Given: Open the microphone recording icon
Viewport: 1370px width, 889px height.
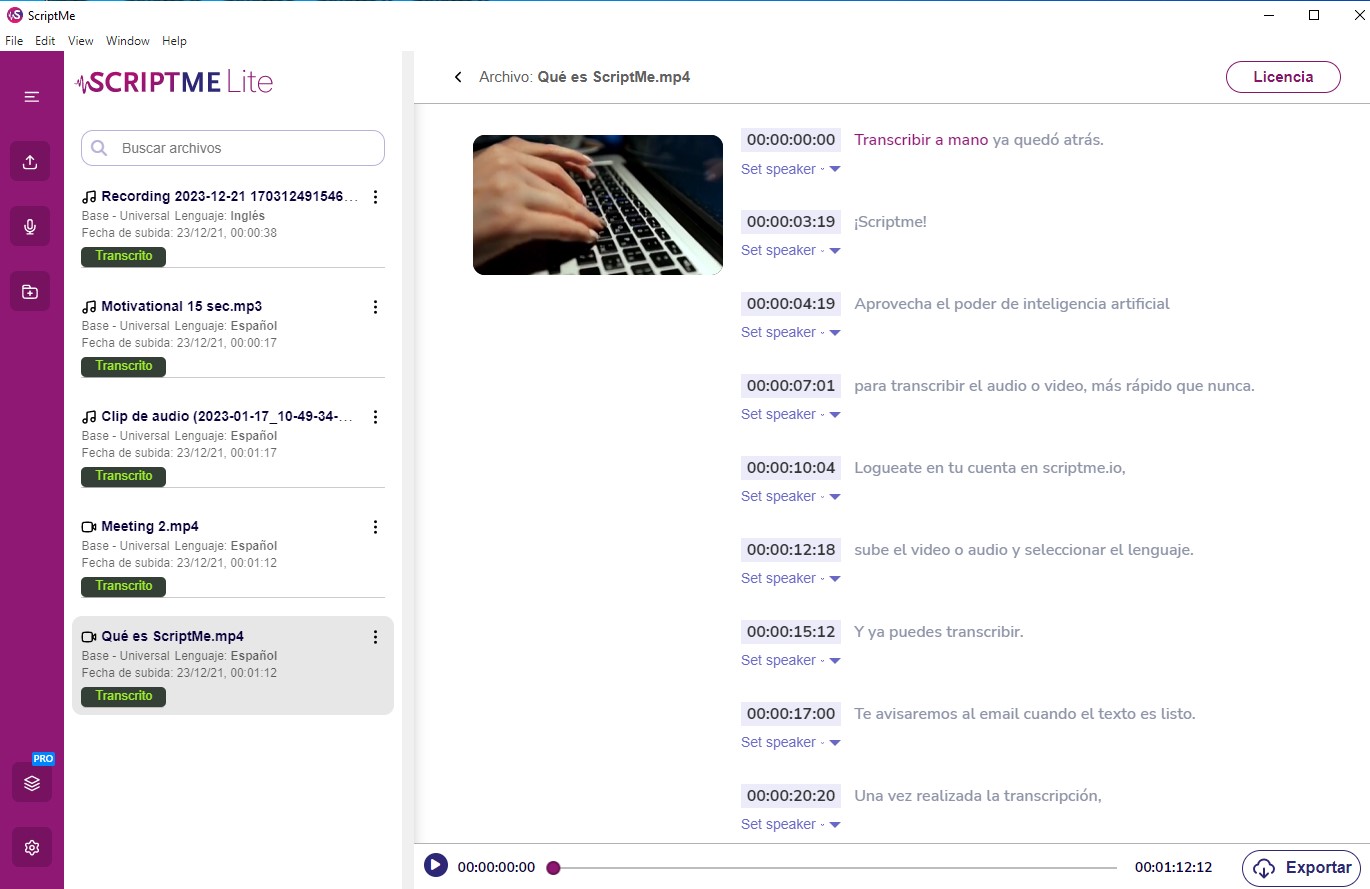Looking at the screenshot, I should coord(31,227).
